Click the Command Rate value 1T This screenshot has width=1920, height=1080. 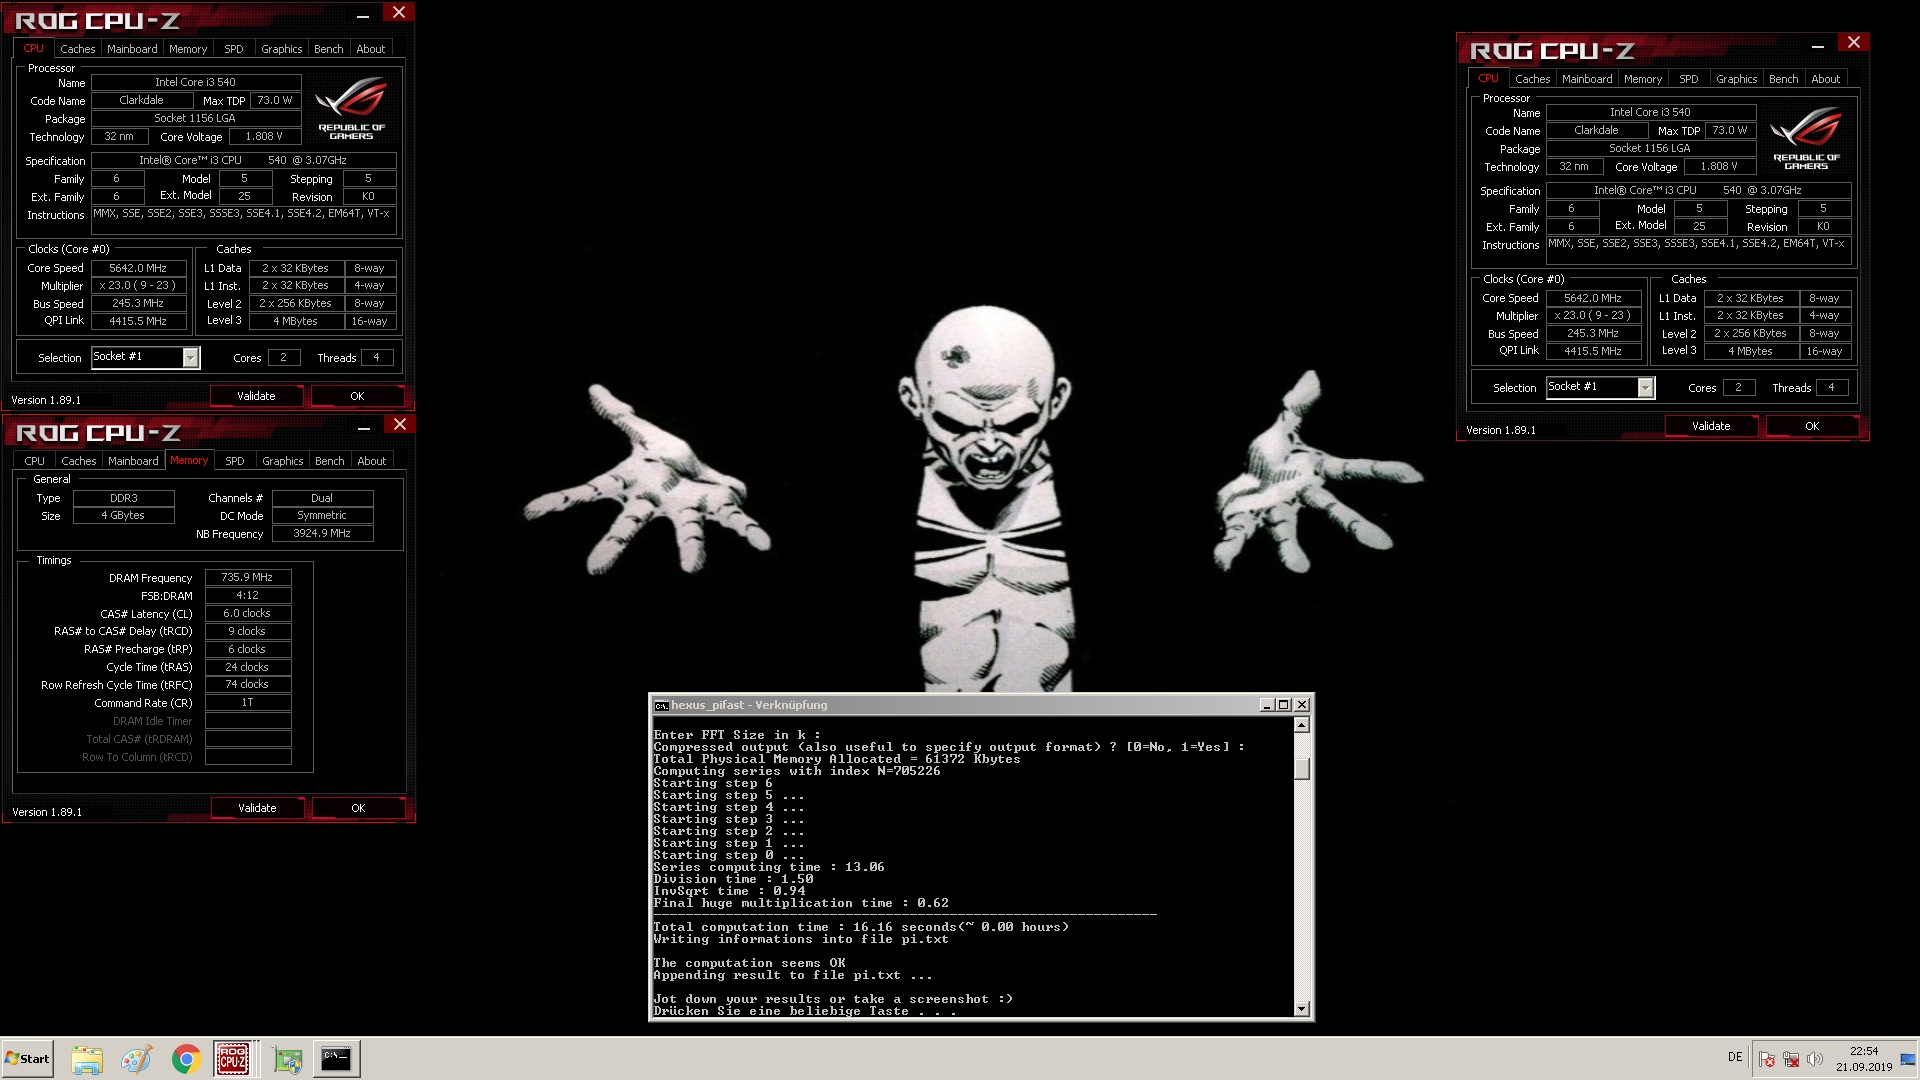(x=248, y=703)
